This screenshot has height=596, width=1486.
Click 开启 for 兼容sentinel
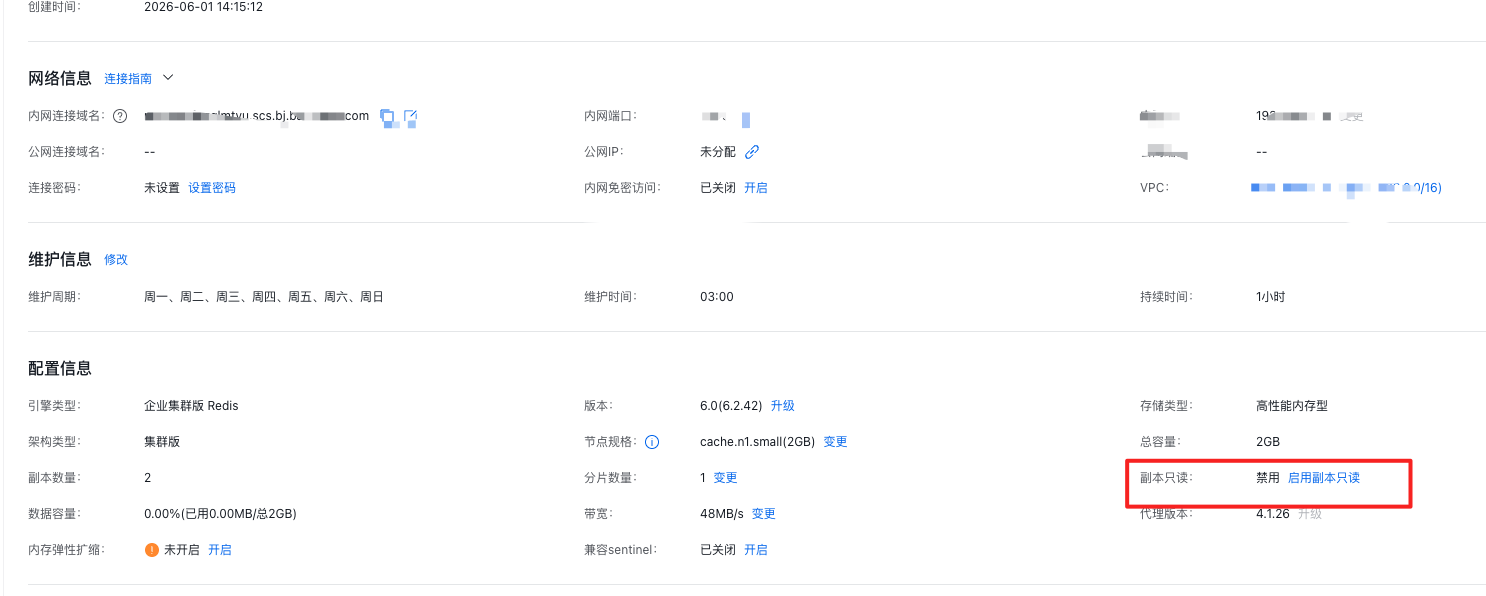coord(756,550)
